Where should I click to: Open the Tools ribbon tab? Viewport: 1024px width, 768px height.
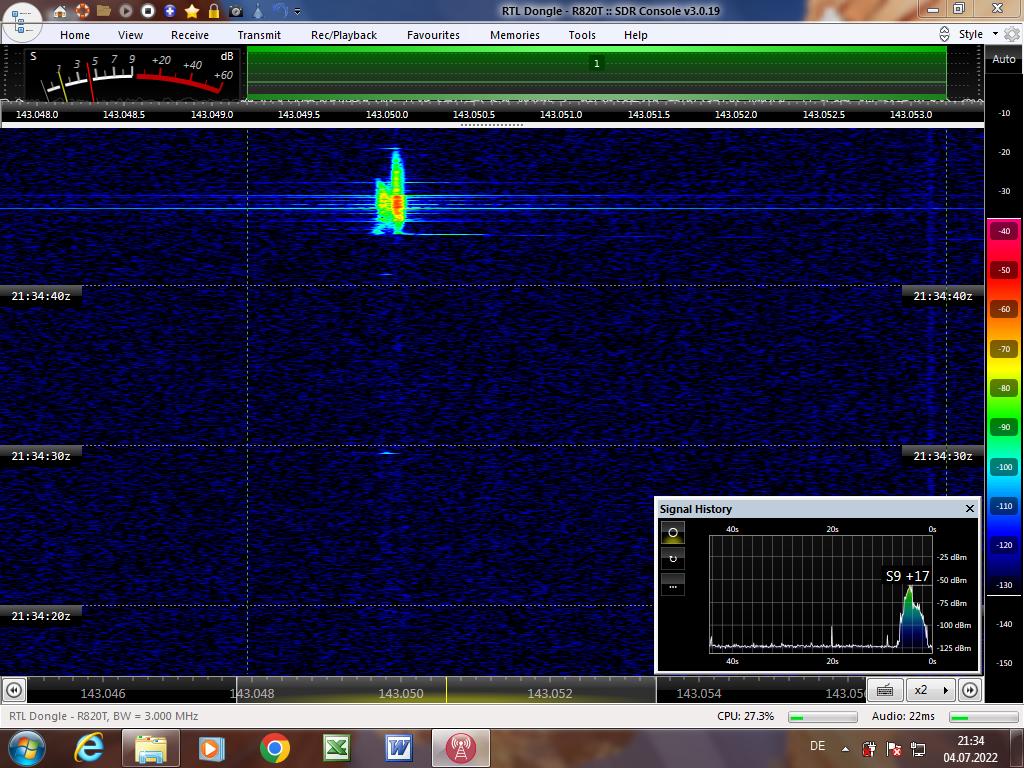582,35
